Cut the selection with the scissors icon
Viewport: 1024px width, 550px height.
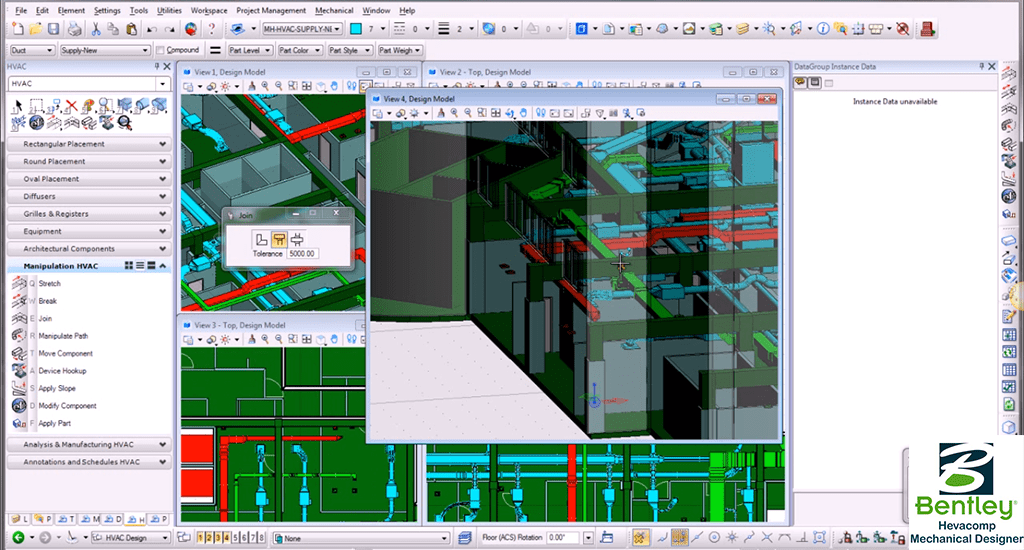[x=96, y=29]
